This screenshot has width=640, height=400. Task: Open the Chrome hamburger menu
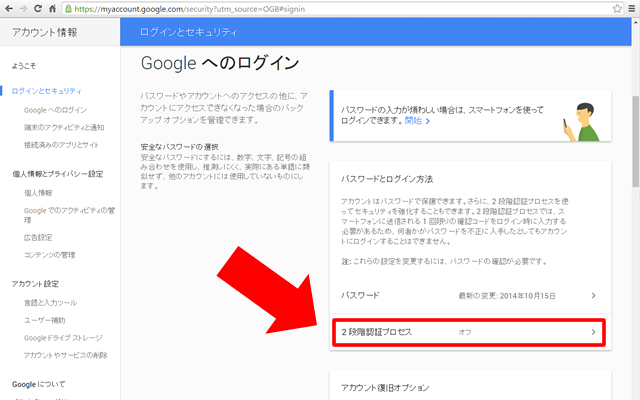[x=631, y=9]
